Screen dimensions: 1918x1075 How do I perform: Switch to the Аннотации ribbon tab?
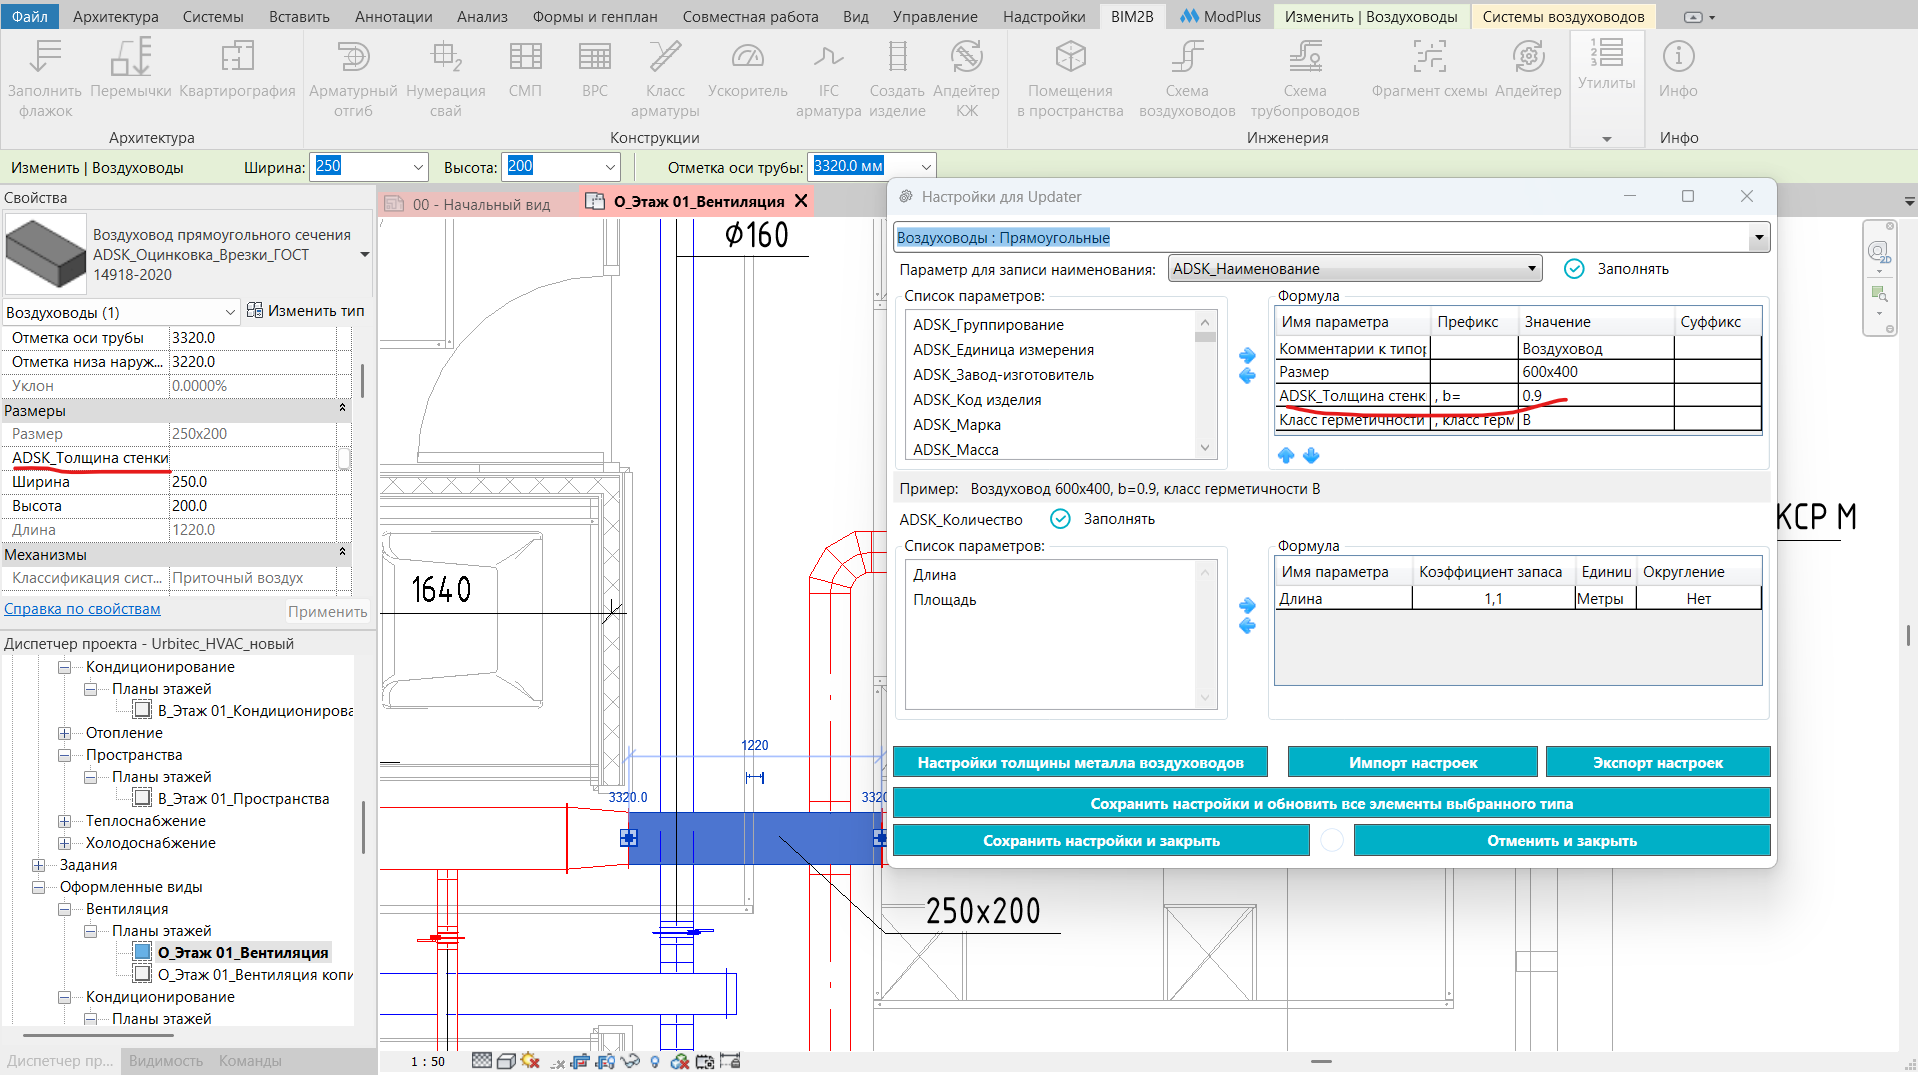point(394,16)
